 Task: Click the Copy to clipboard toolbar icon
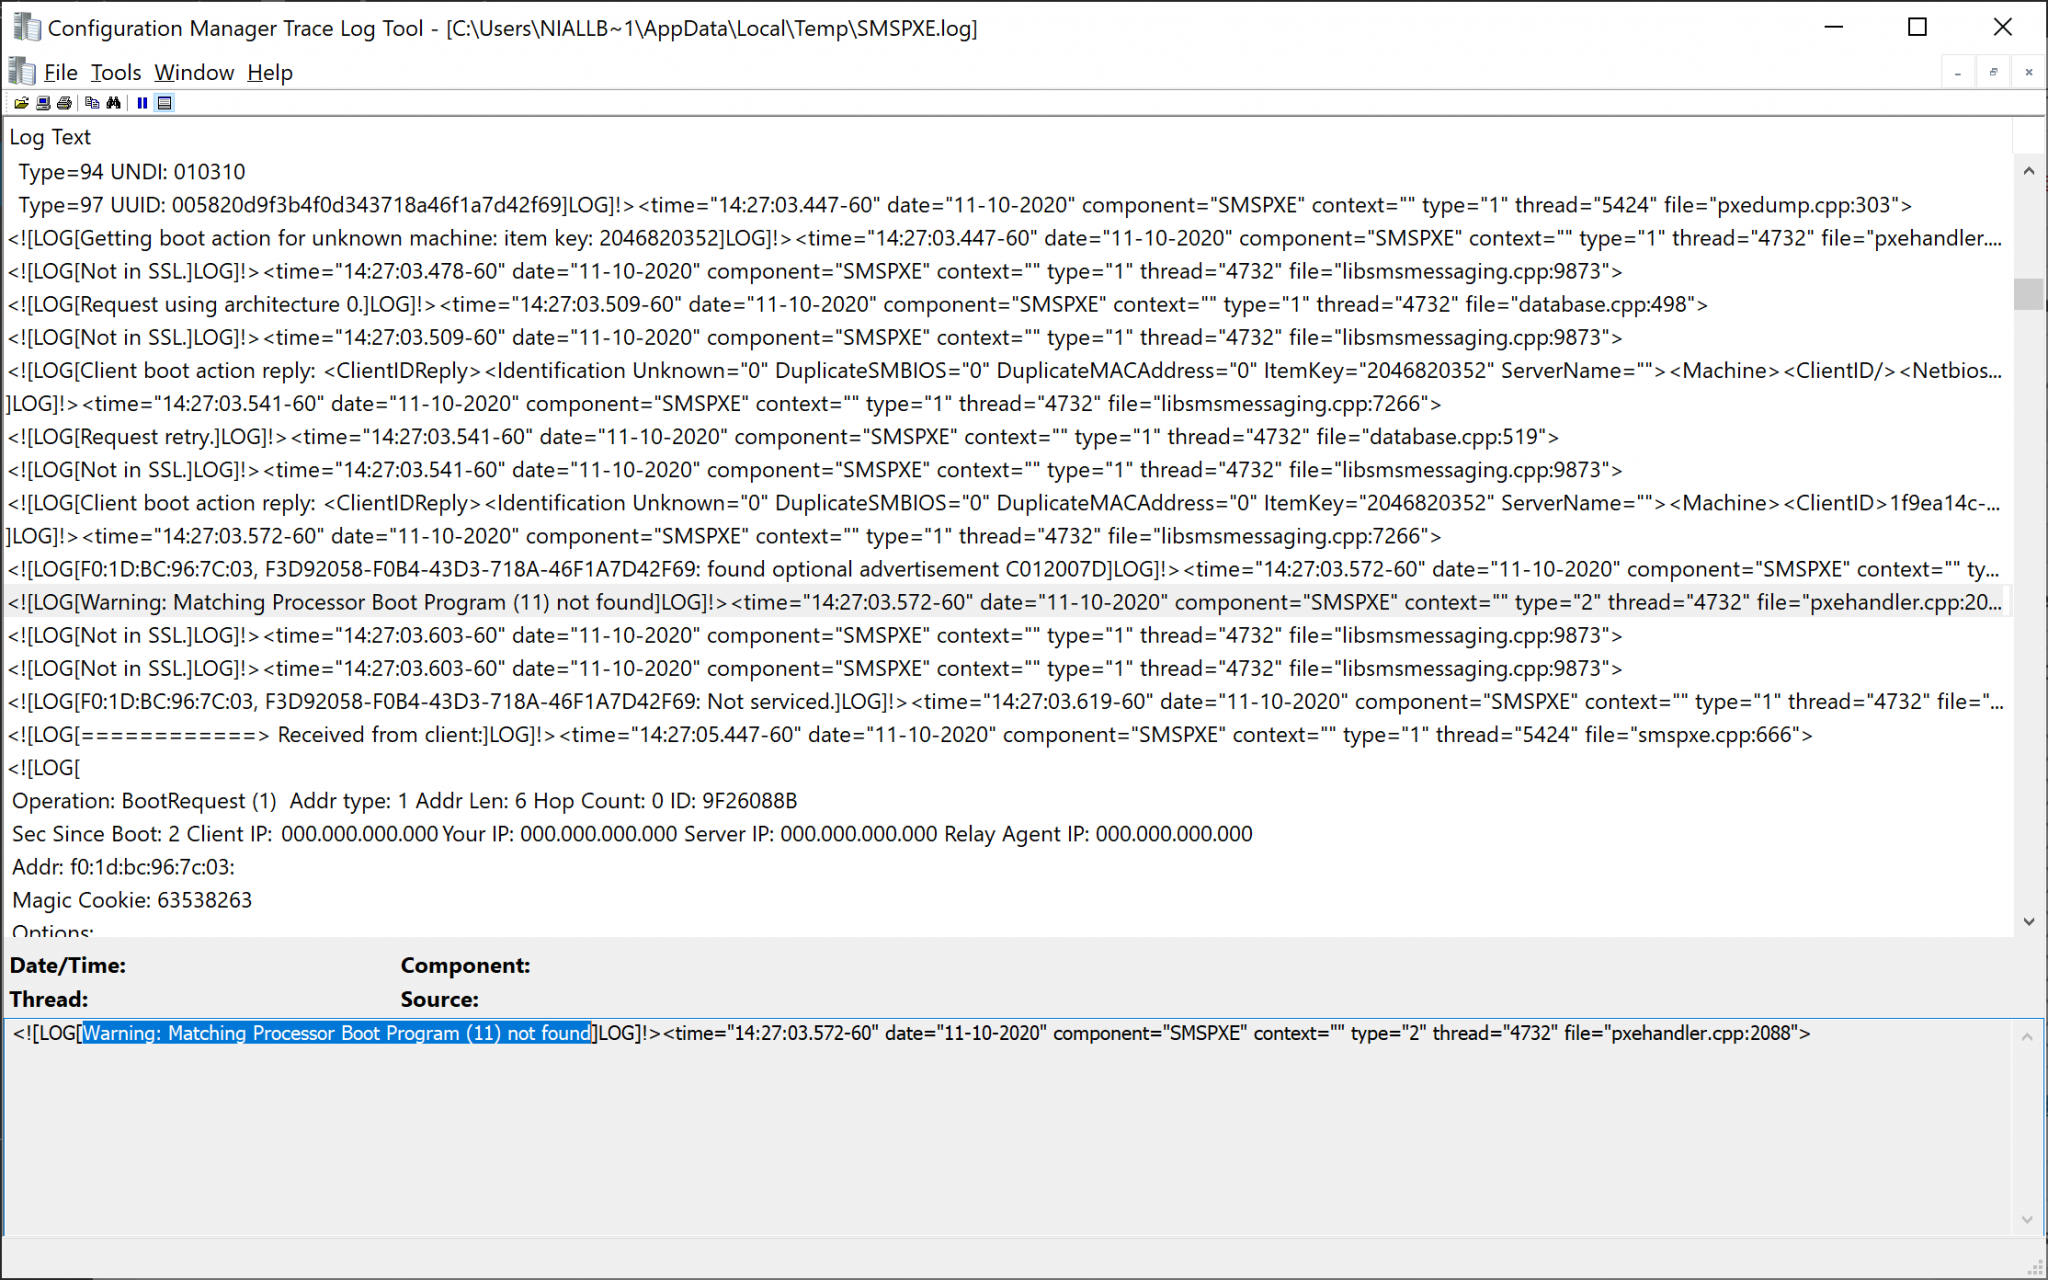pos(92,103)
